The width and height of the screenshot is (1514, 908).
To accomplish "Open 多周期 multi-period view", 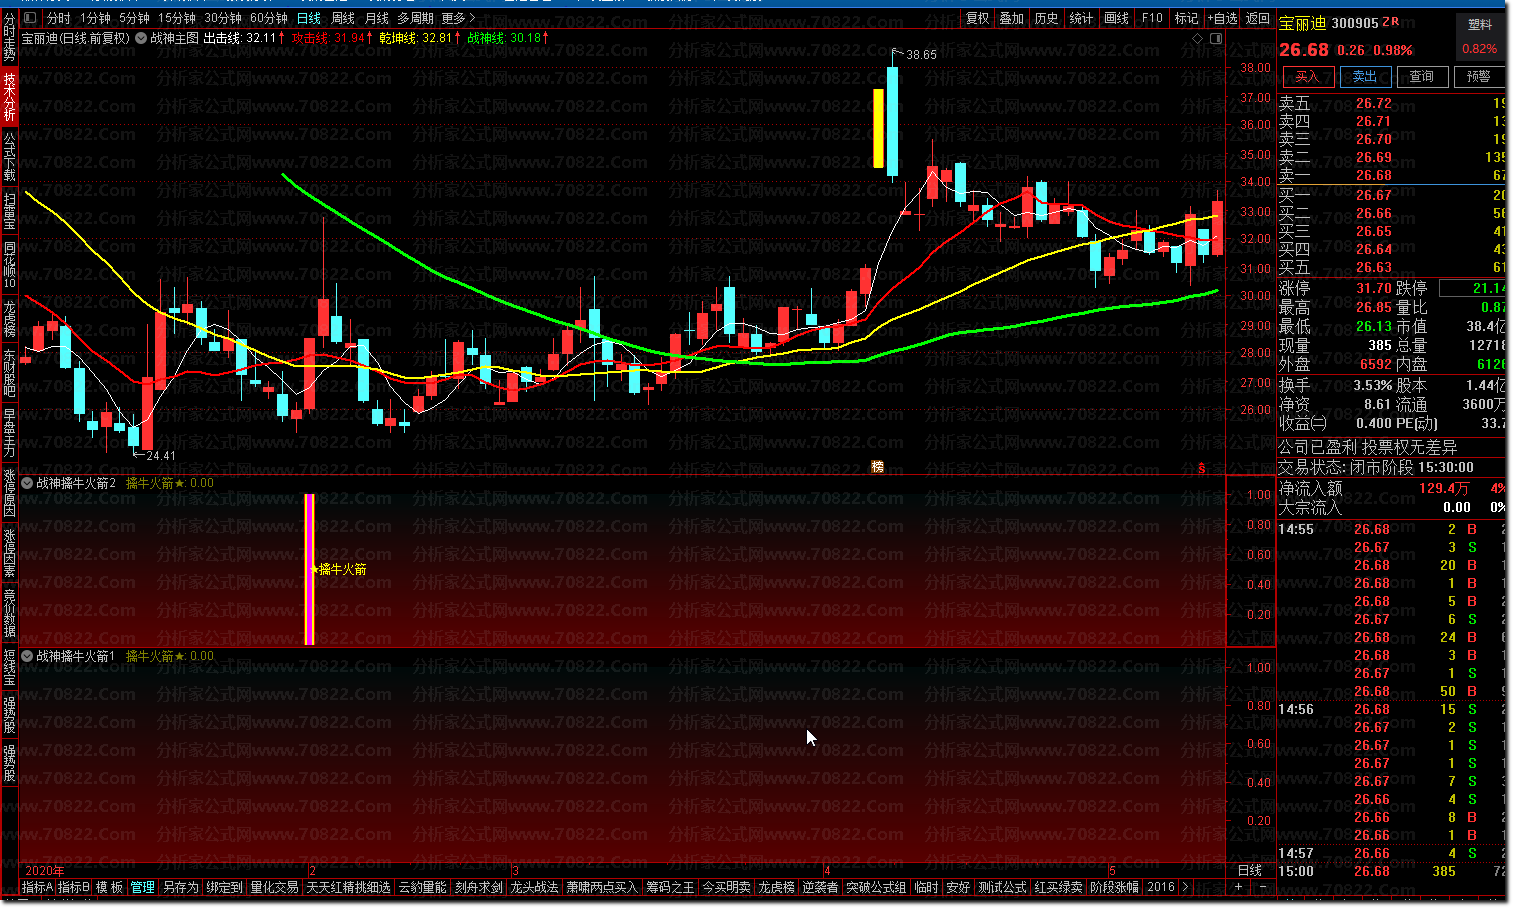I will click(x=415, y=18).
